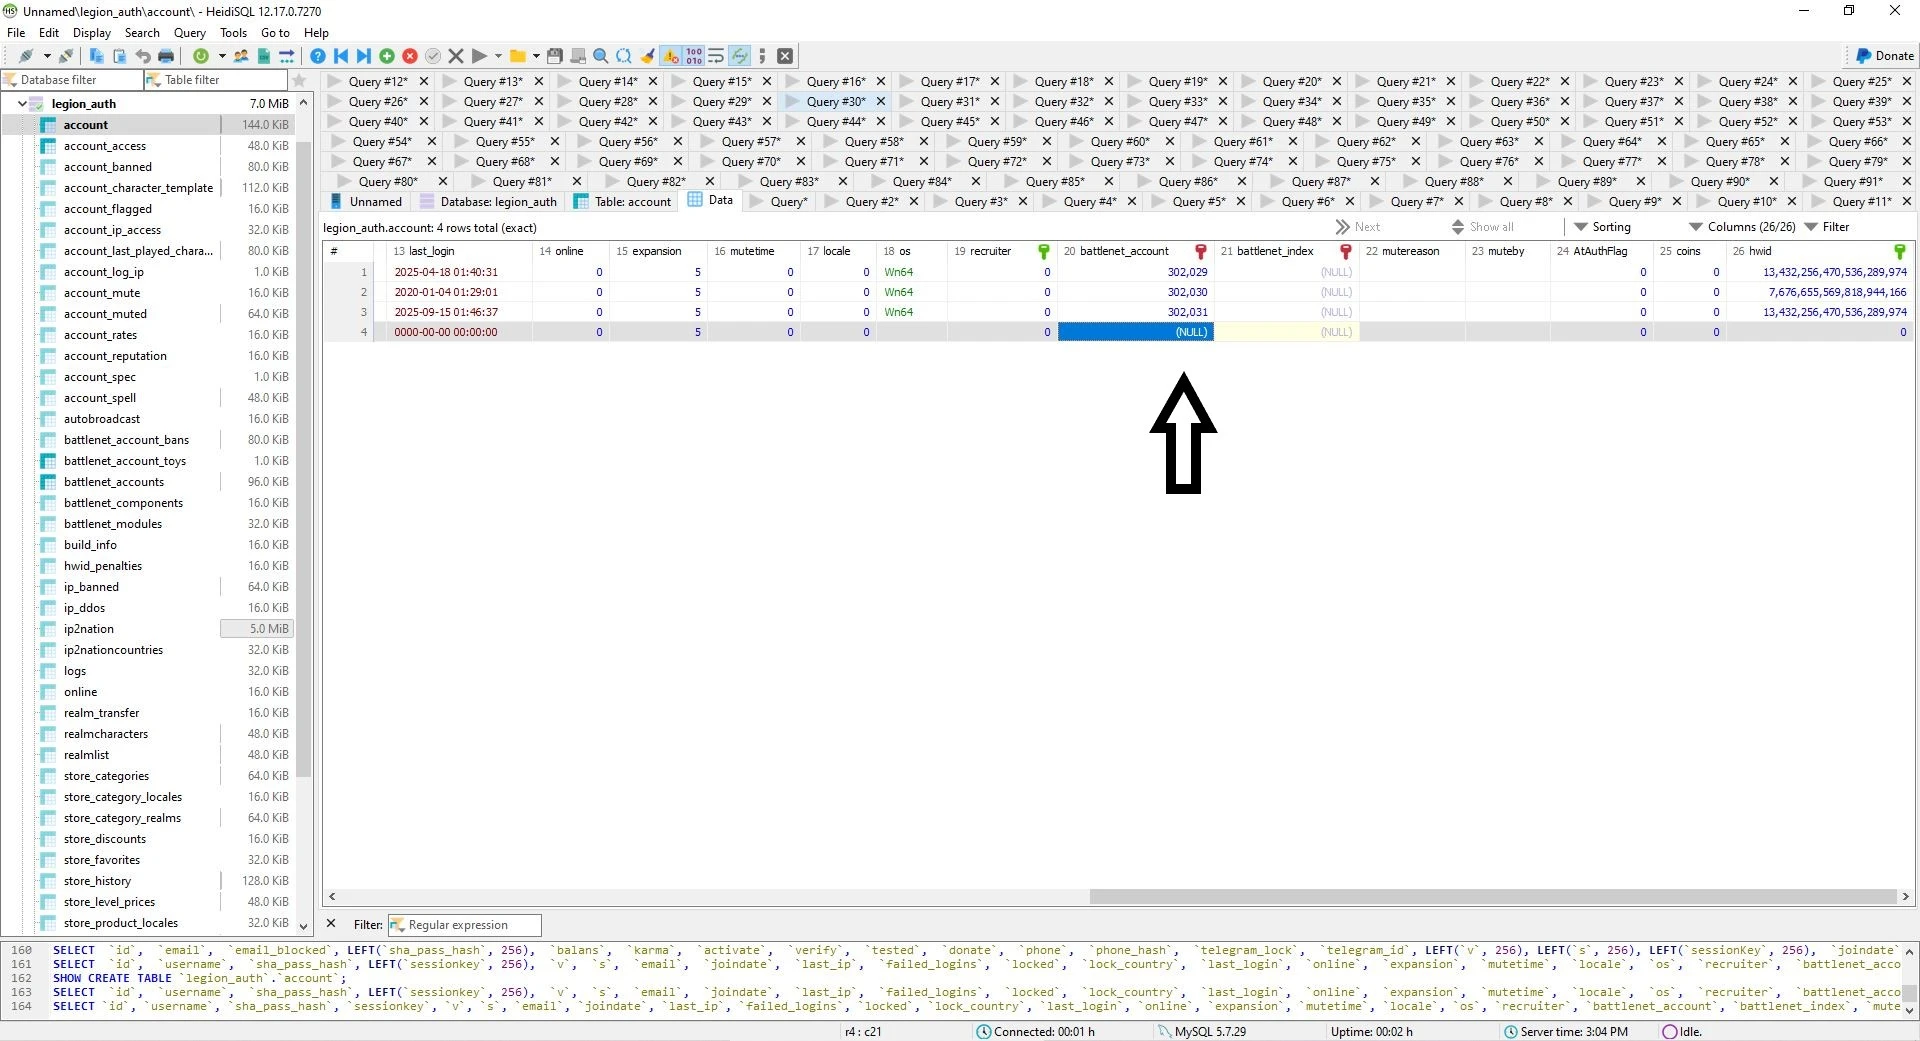Click the paste icon in toolbar
Image resolution: width=1920 pixels, height=1041 pixels.
coord(119,56)
